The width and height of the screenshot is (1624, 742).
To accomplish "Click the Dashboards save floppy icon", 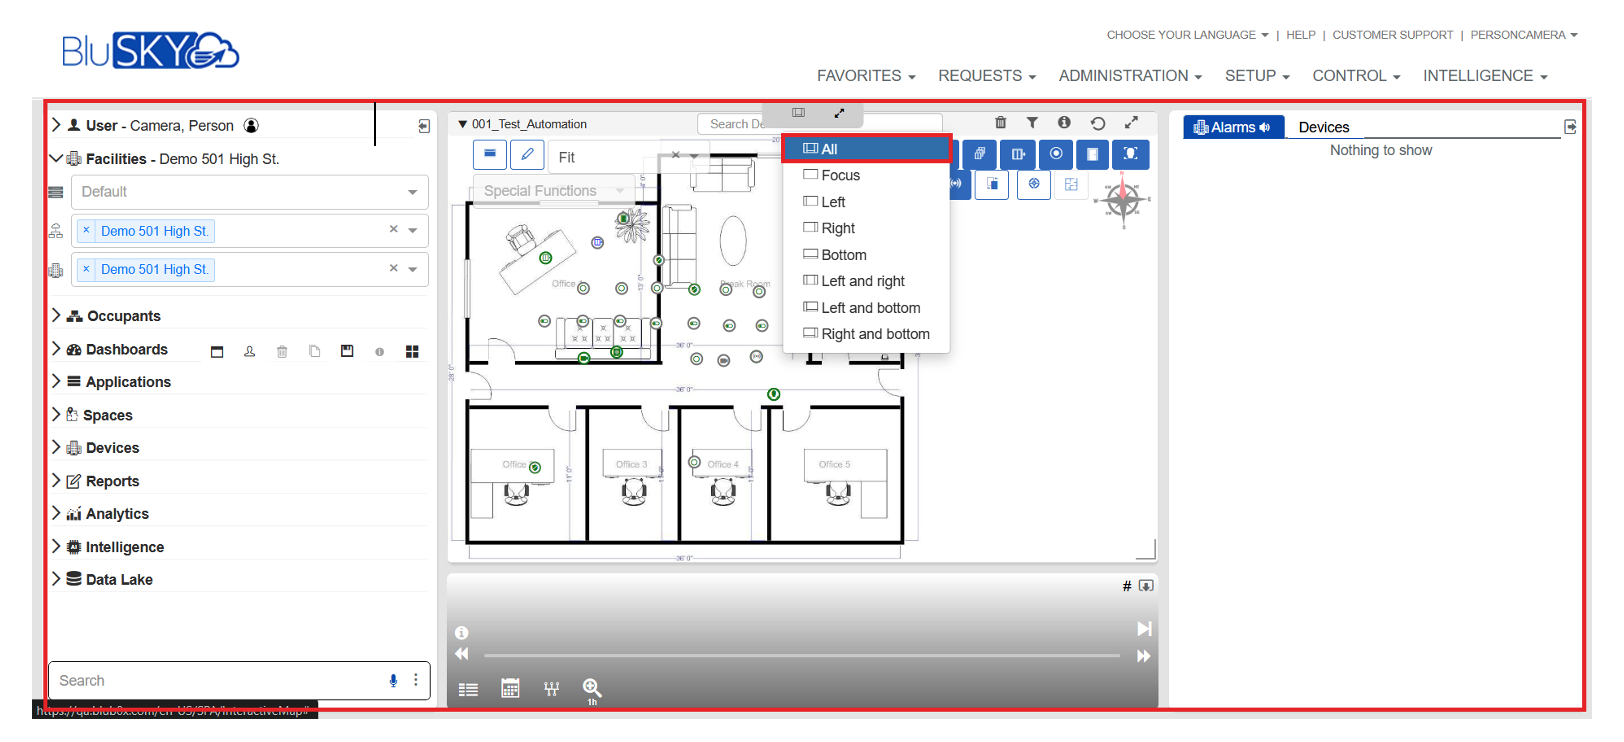I will [347, 351].
